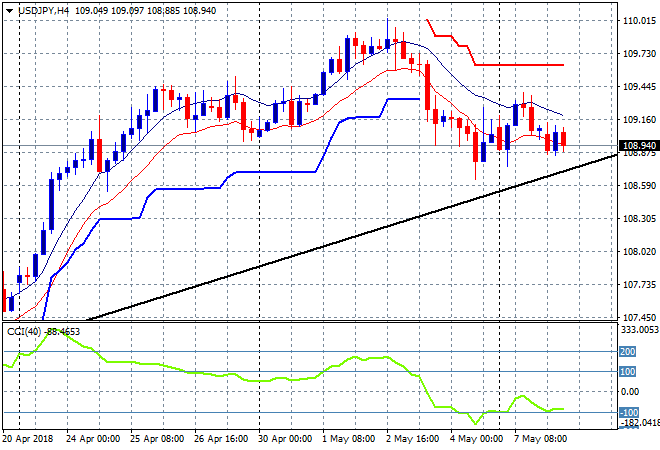Click the 333.0053 indicator scale maximum
This screenshot has height=450, width=660.
(639, 330)
